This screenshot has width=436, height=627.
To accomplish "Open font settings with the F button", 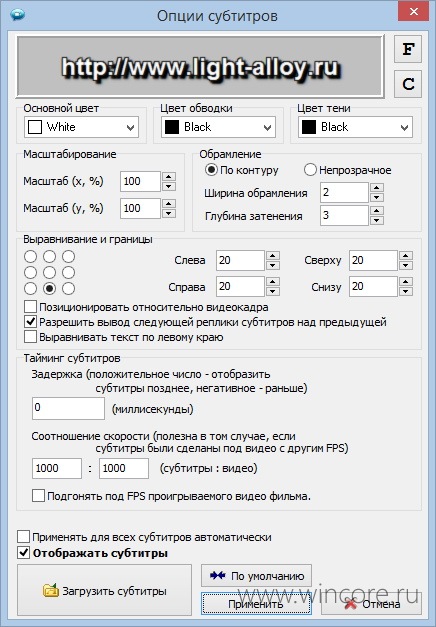I will [x=408, y=49].
